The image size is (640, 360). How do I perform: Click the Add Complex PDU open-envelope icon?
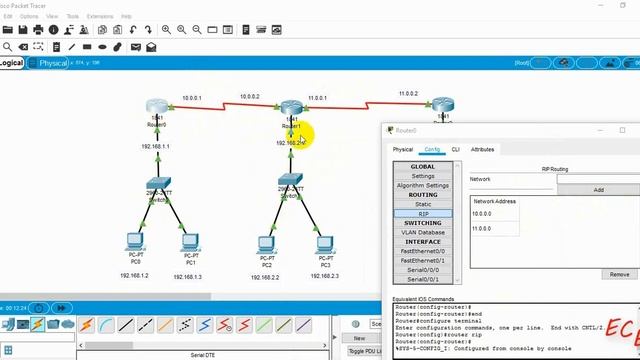(x=151, y=47)
